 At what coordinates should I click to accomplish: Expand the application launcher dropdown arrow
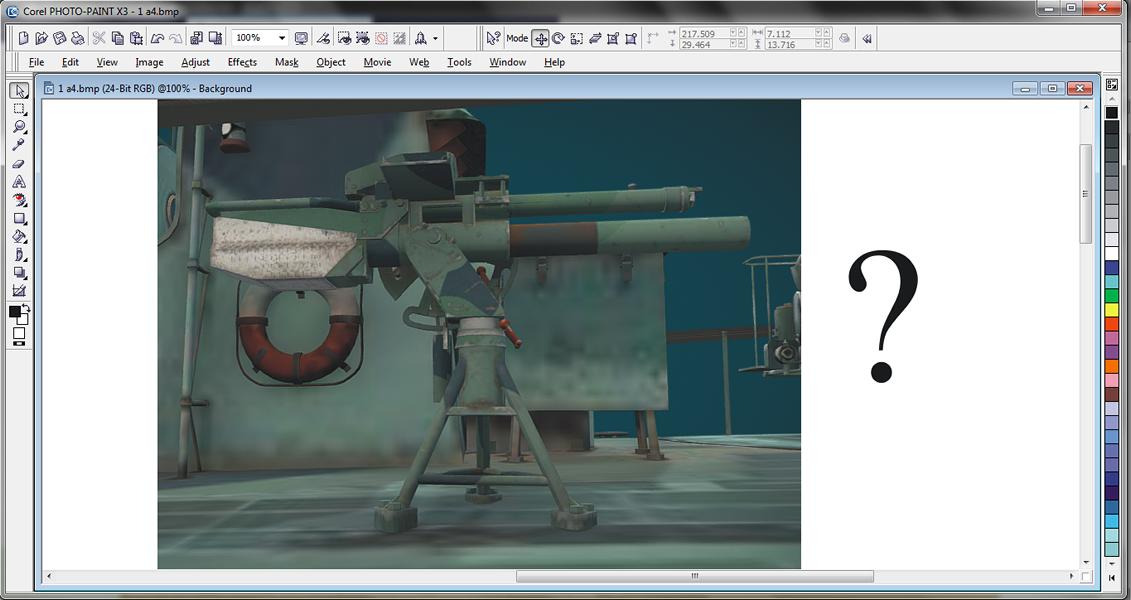tap(435, 38)
